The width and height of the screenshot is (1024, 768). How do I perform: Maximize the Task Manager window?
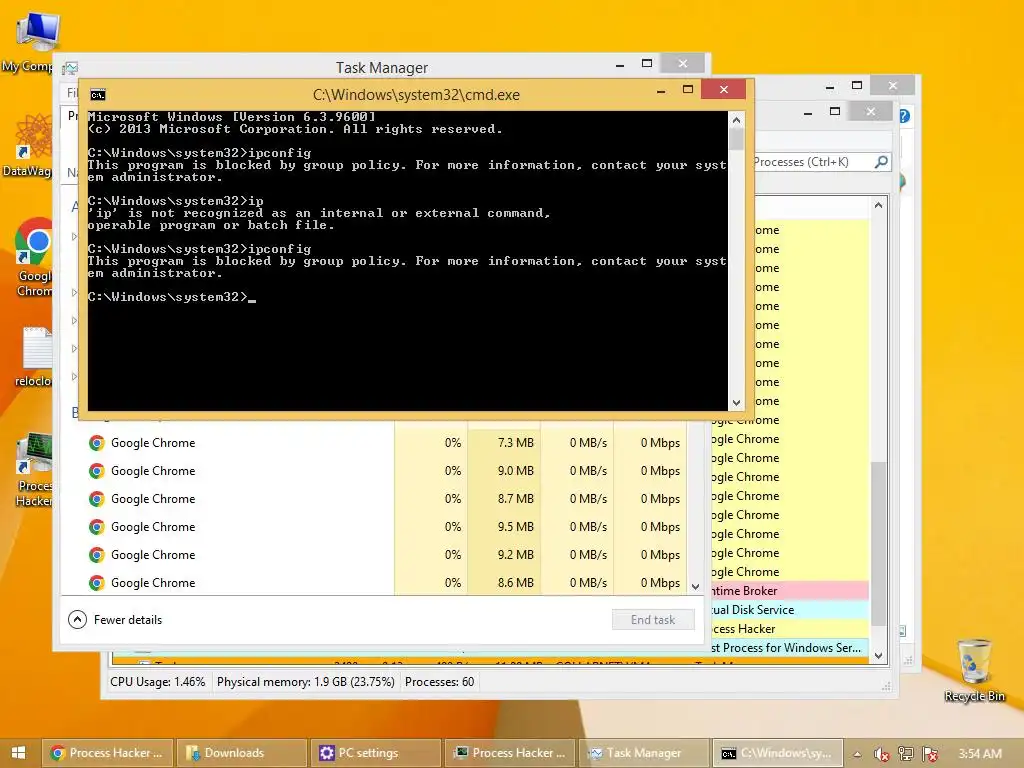click(647, 63)
